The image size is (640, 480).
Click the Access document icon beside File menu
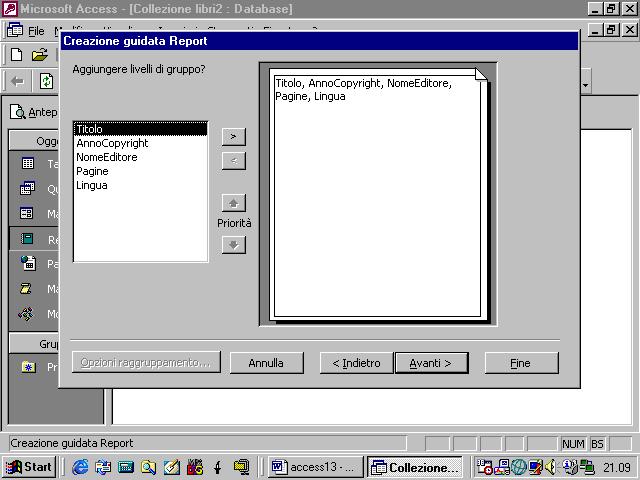pyautogui.click(x=15, y=30)
